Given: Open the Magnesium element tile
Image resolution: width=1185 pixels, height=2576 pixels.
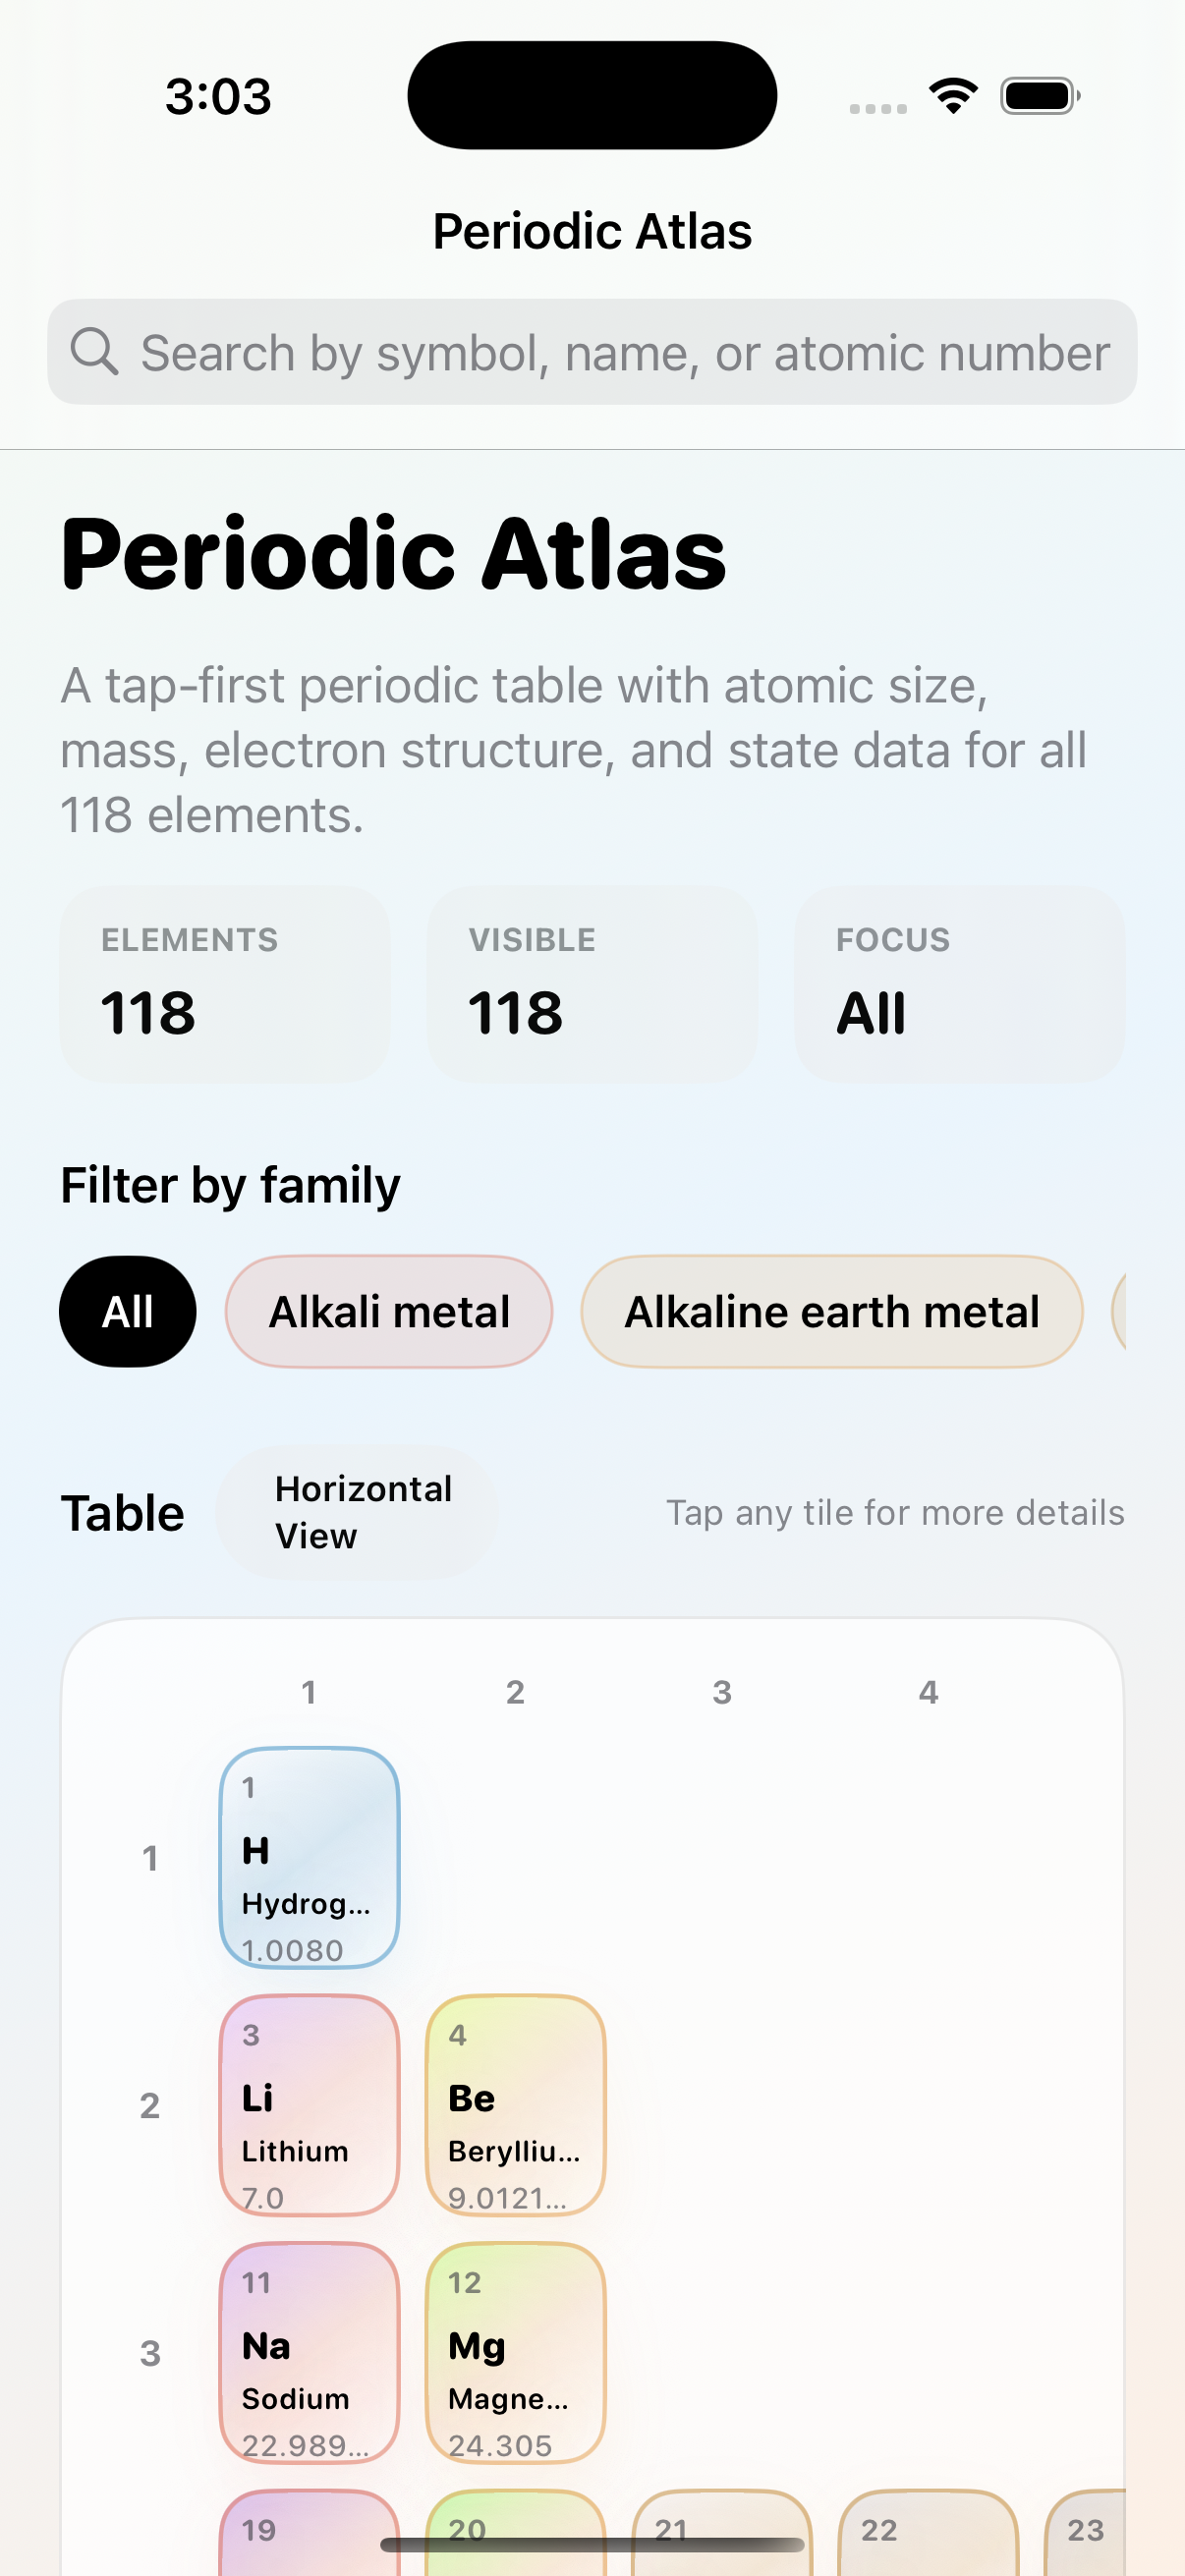Looking at the screenshot, I should tap(515, 2351).
